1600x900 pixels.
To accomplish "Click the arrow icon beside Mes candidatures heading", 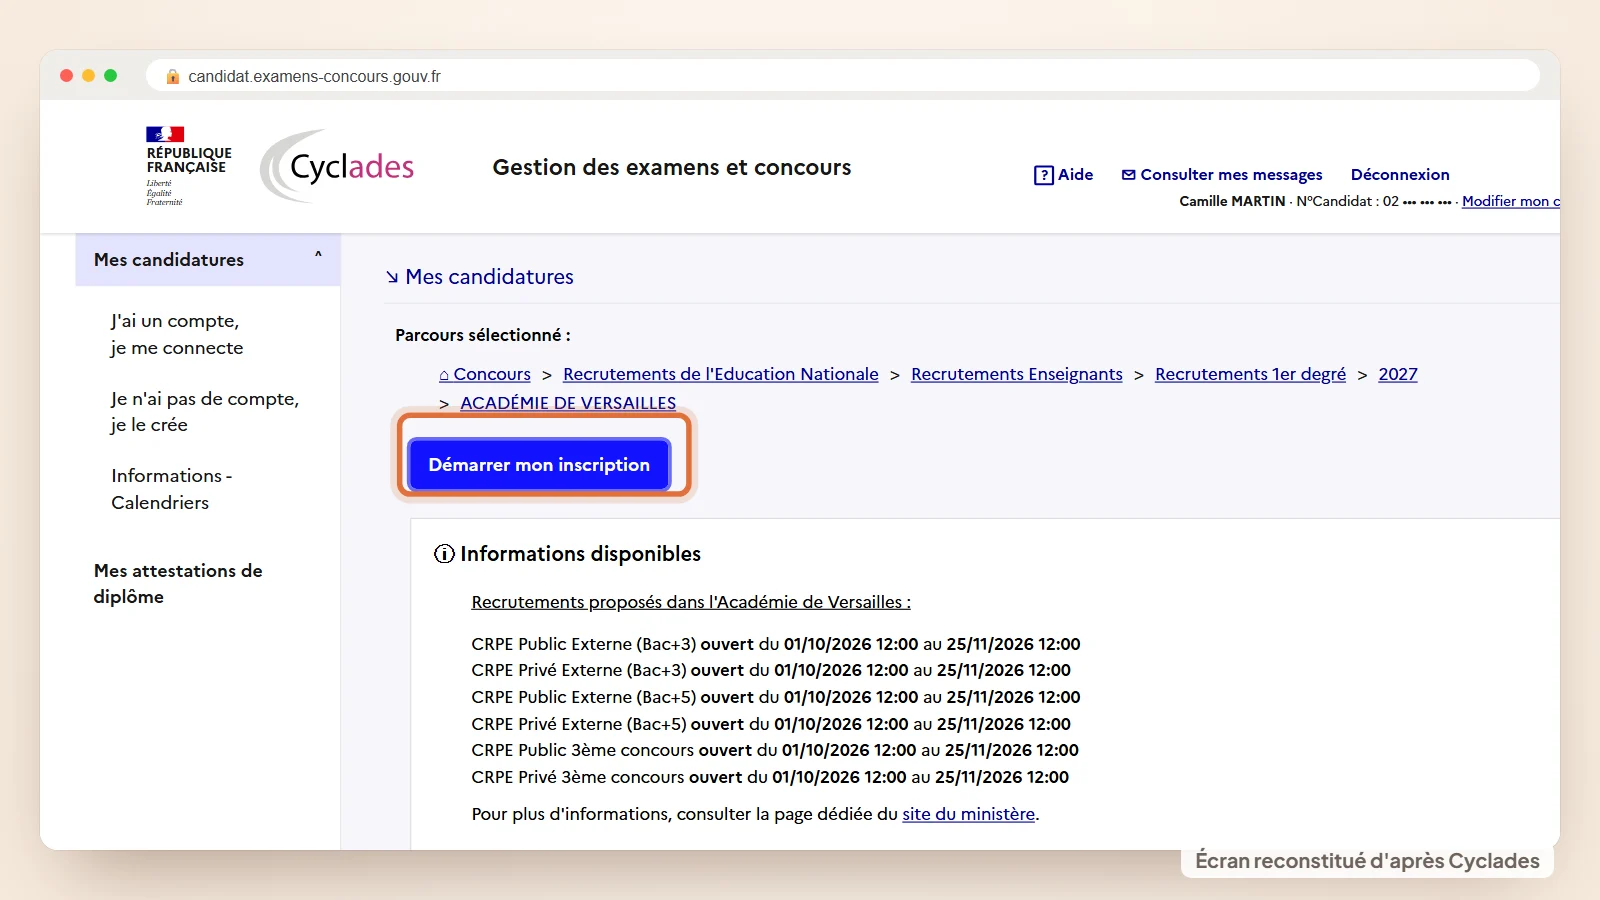I will pos(392,277).
